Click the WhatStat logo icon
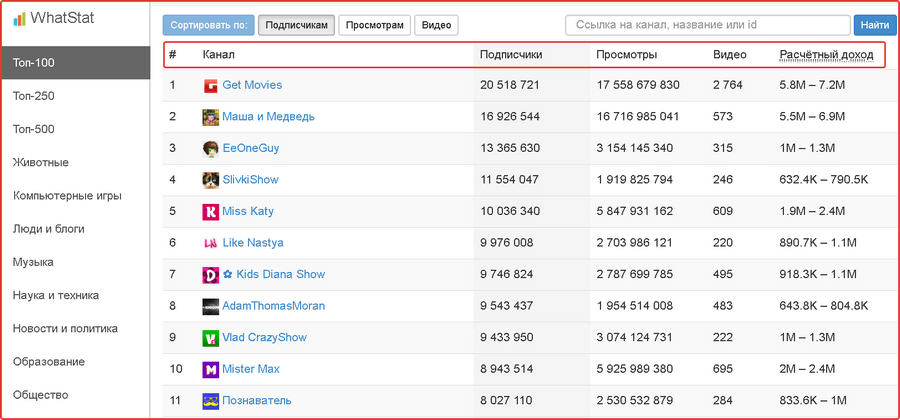 pos(20,18)
